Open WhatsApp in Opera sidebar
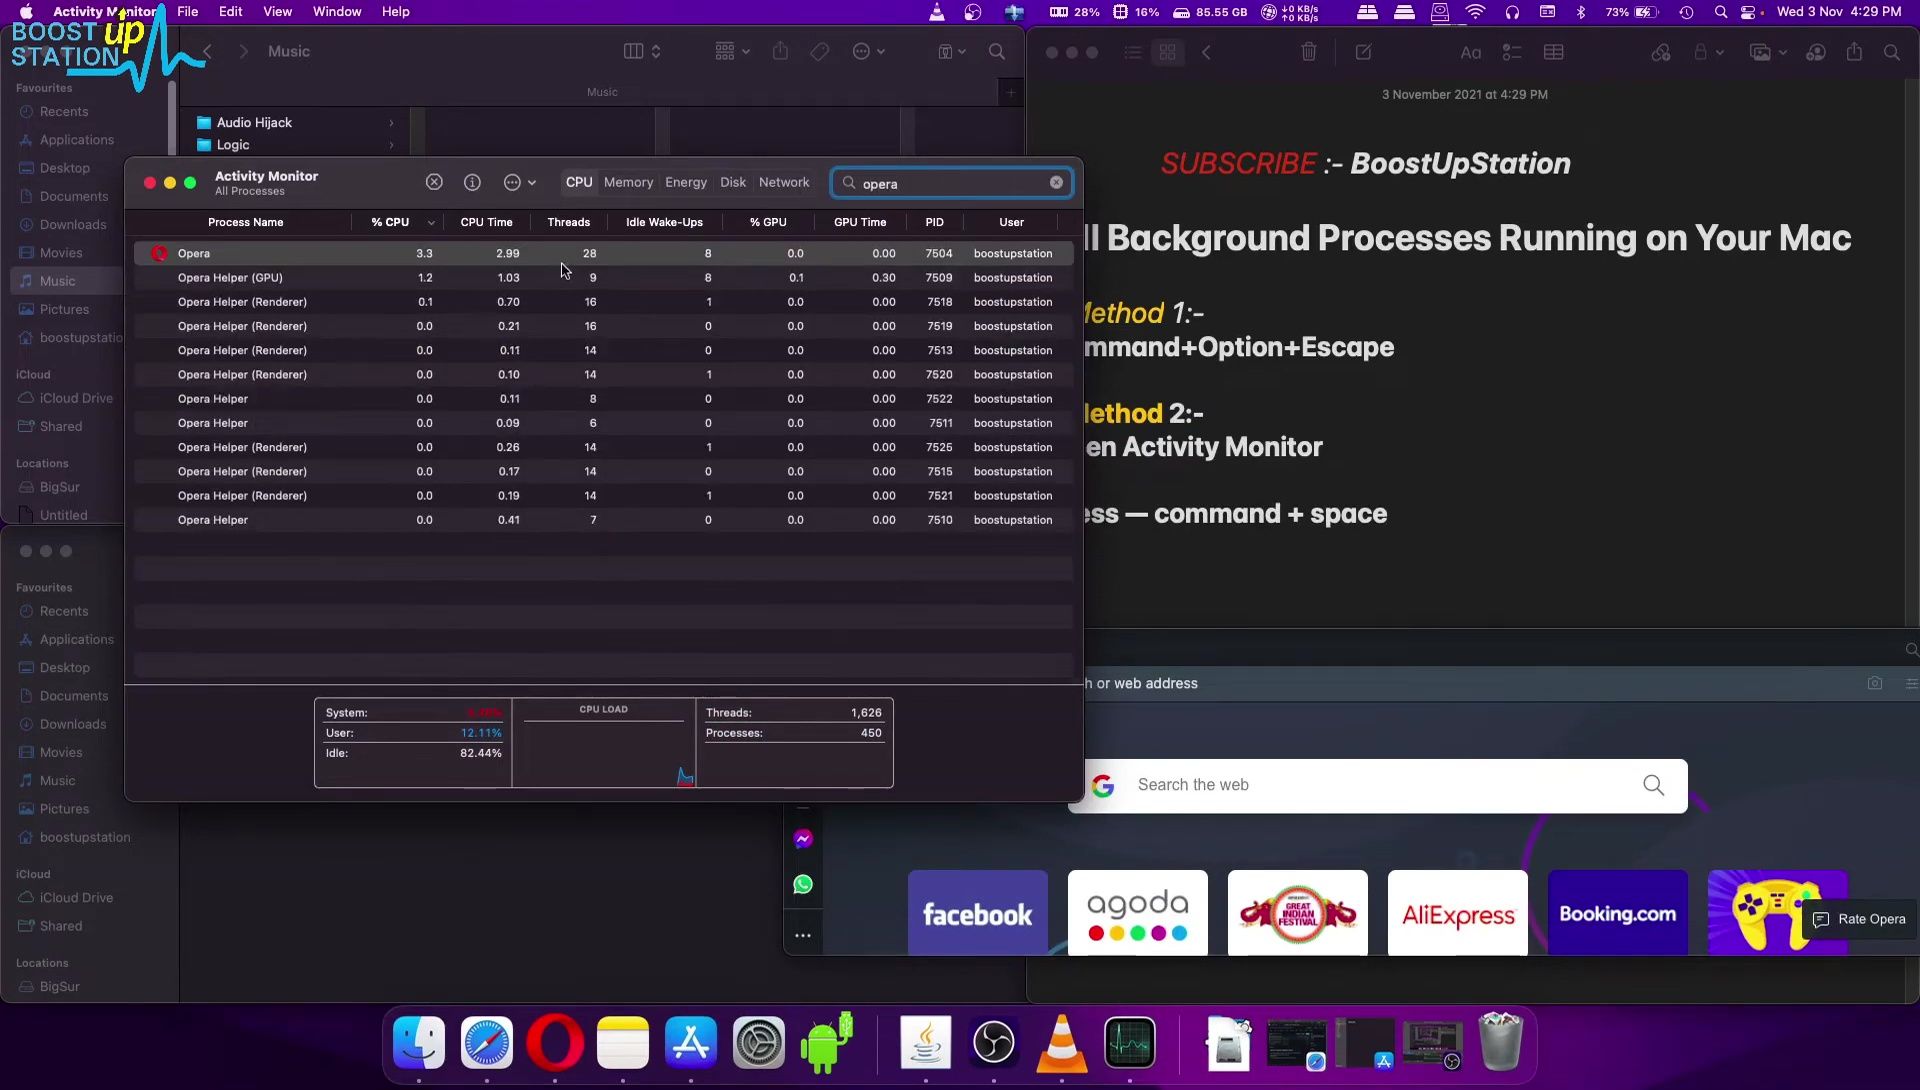This screenshot has height=1090, width=1920. click(x=803, y=885)
